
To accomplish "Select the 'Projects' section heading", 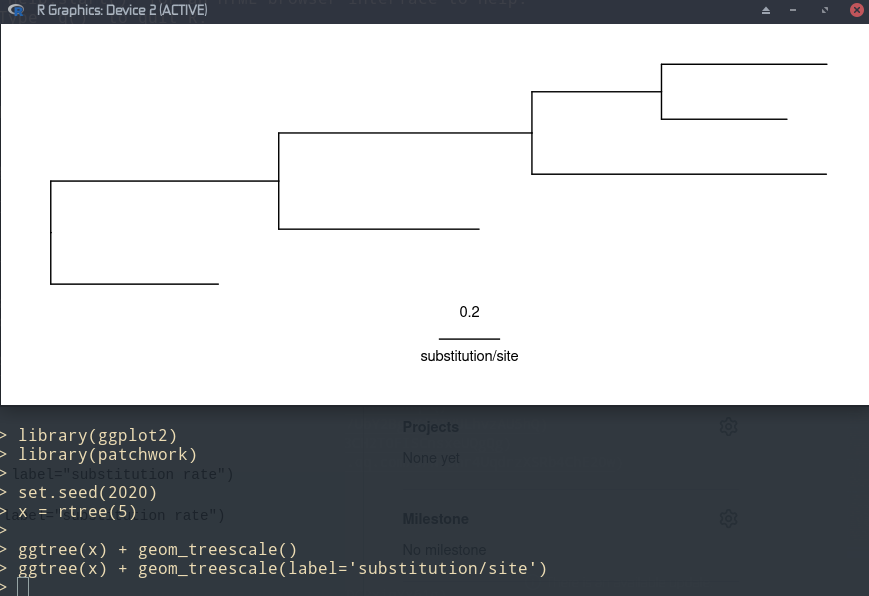I will point(430,426).
